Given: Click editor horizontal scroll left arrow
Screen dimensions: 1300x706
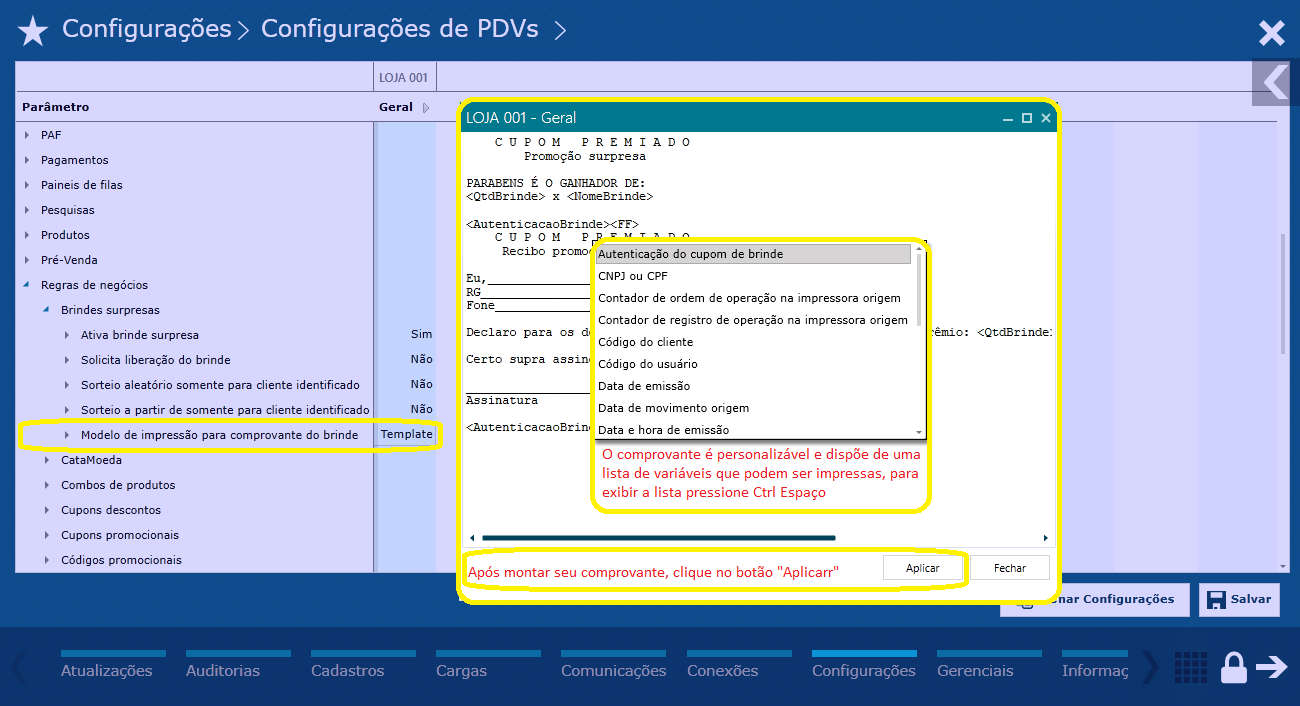Looking at the screenshot, I should 471,538.
